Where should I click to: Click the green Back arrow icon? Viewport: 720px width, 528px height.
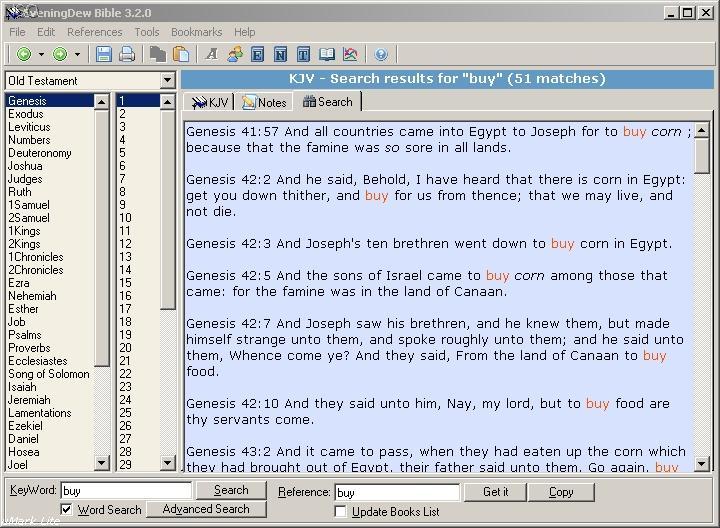point(24,54)
